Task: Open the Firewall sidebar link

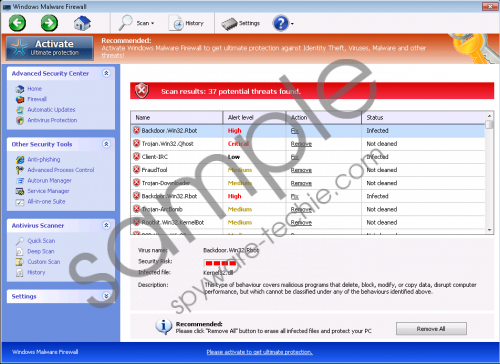Action: click(37, 99)
